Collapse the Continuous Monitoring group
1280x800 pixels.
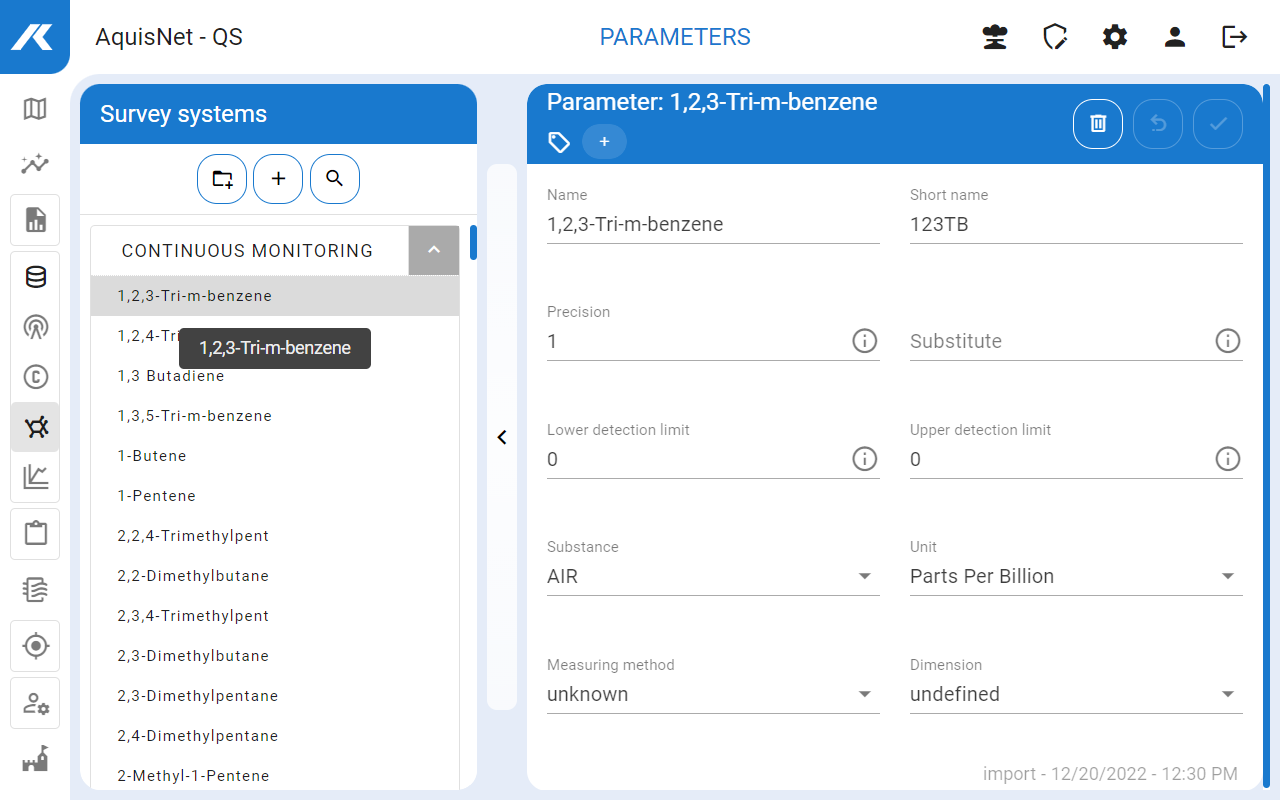click(434, 250)
